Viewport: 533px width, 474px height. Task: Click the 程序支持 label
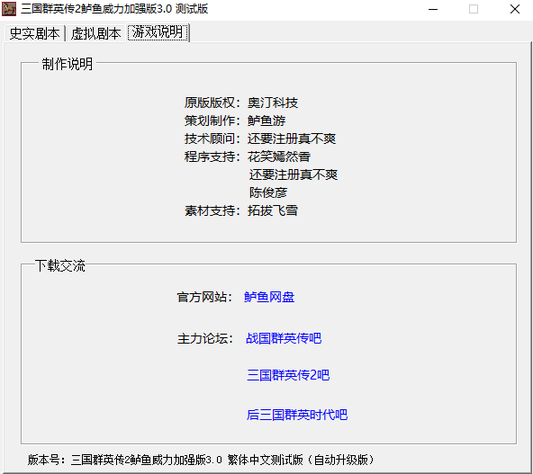(x=212, y=156)
